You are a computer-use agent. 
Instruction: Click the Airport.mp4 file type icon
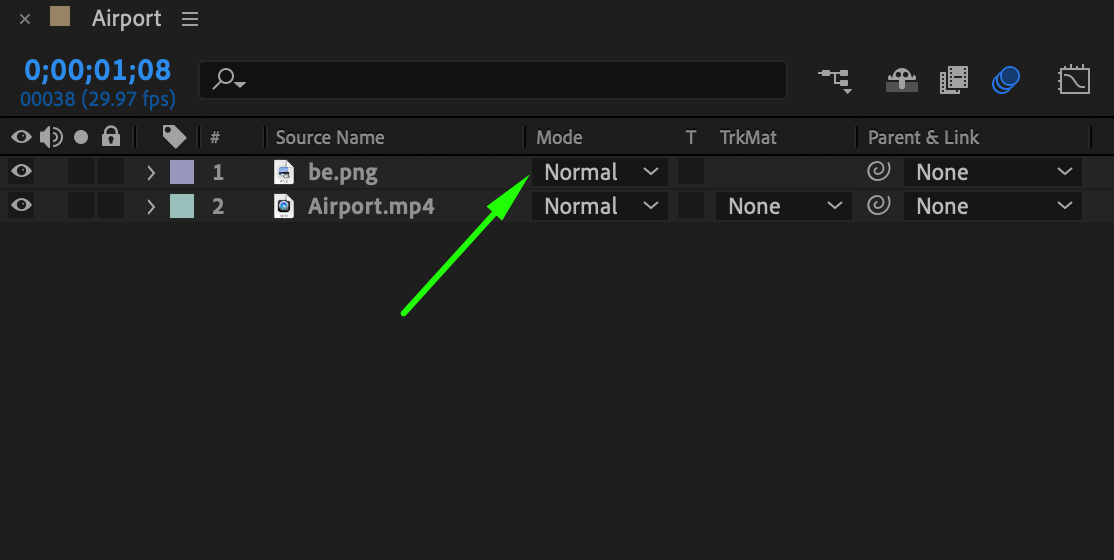point(285,206)
